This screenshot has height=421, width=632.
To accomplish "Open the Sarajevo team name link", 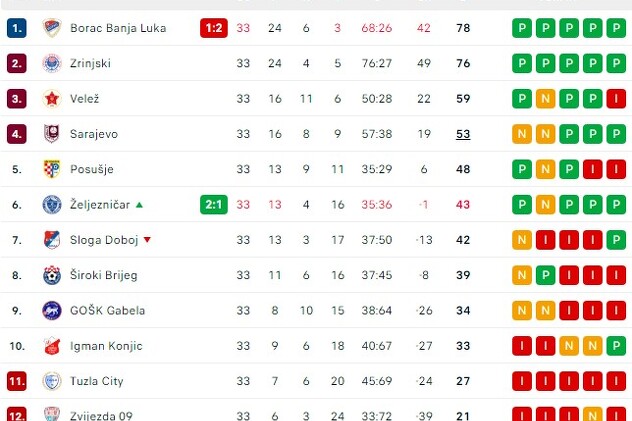I will pyautogui.click(x=94, y=134).
